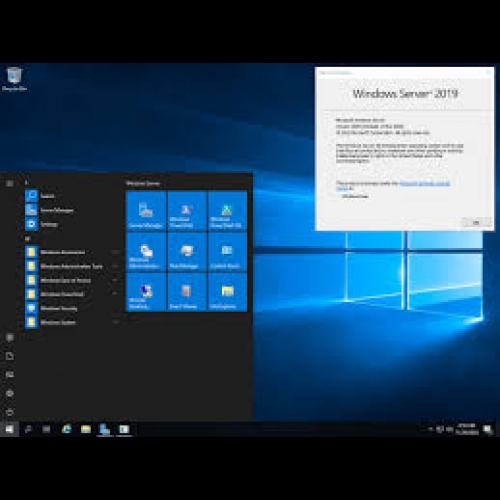
Task: Click the user account icon in Start rail
Action: pos(10,338)
